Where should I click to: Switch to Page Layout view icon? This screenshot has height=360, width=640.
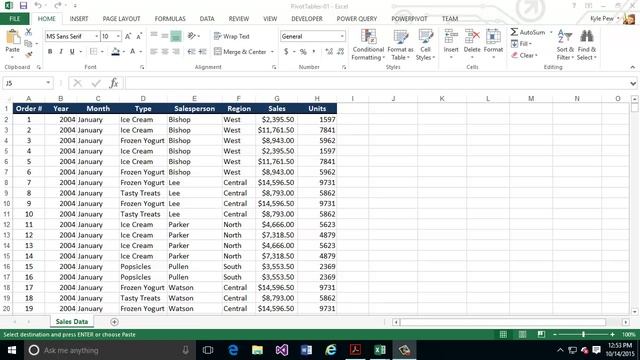point(522,334)
